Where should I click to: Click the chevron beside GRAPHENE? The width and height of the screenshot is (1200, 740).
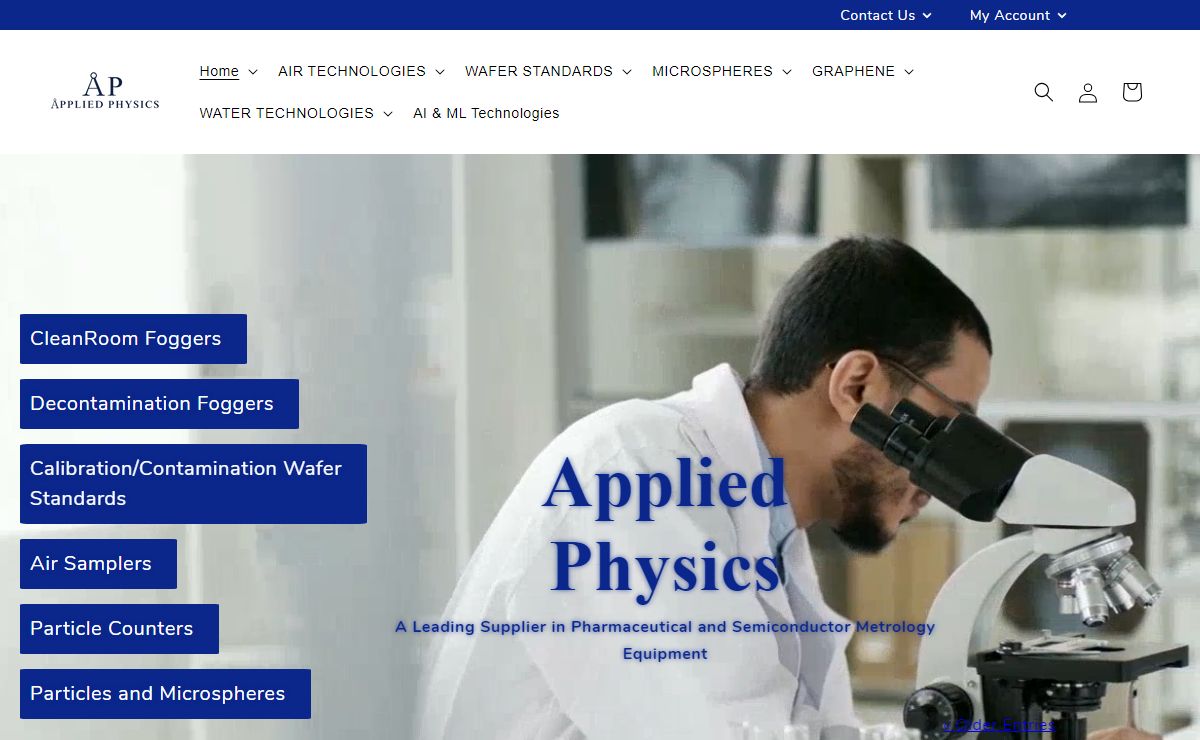click(908, 72)
